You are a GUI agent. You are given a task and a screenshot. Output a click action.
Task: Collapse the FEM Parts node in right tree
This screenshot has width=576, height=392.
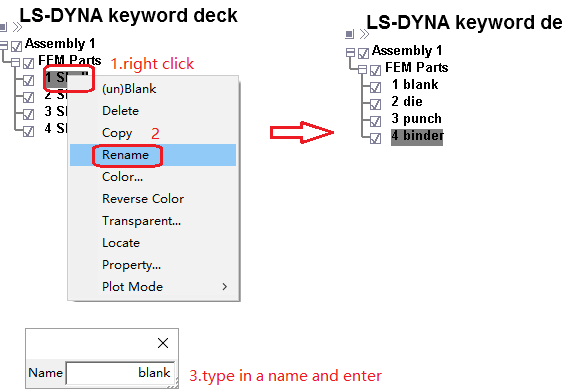coord(362,69)
